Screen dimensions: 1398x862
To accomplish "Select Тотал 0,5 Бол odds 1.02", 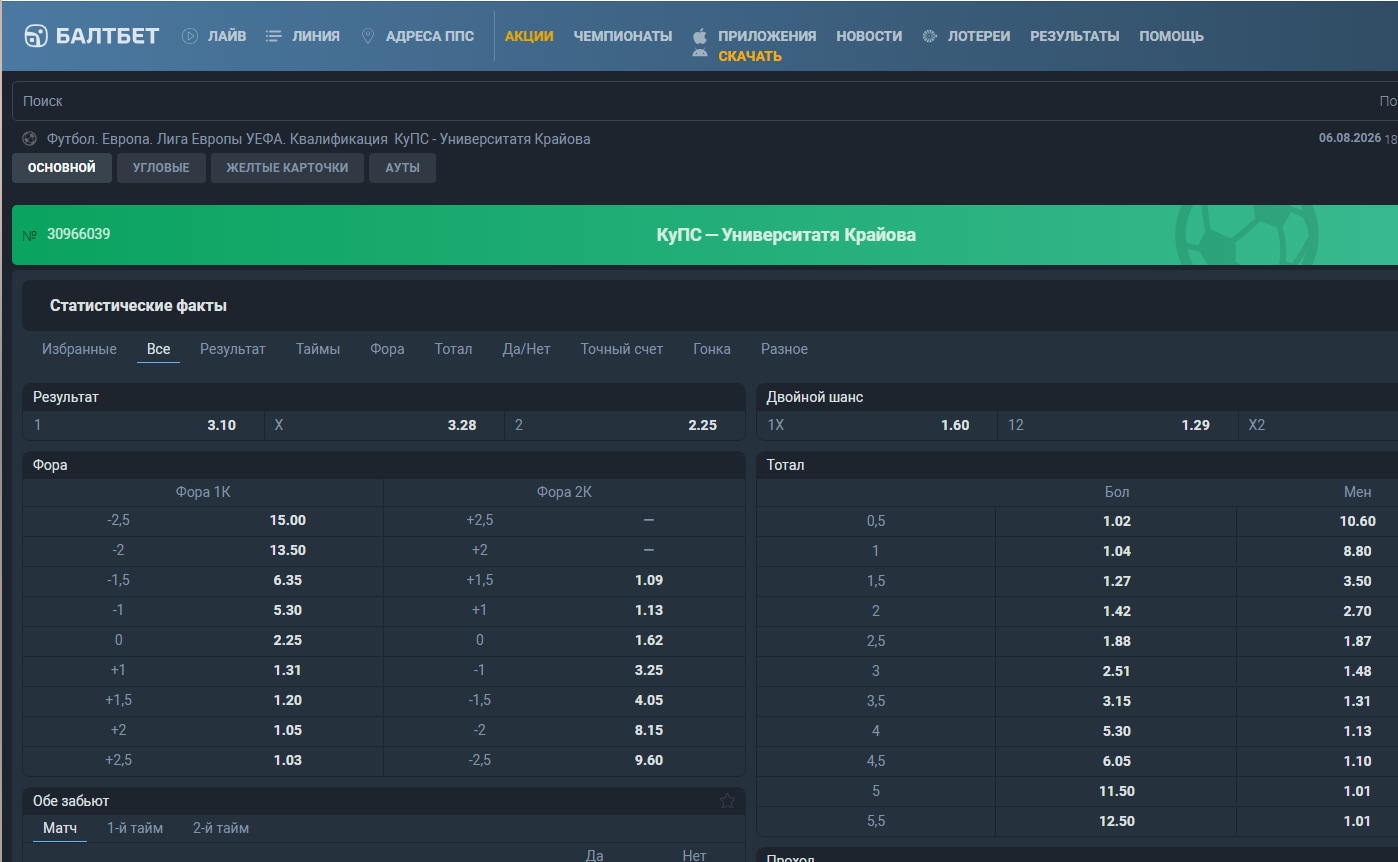I will [x=1116, y=521].
